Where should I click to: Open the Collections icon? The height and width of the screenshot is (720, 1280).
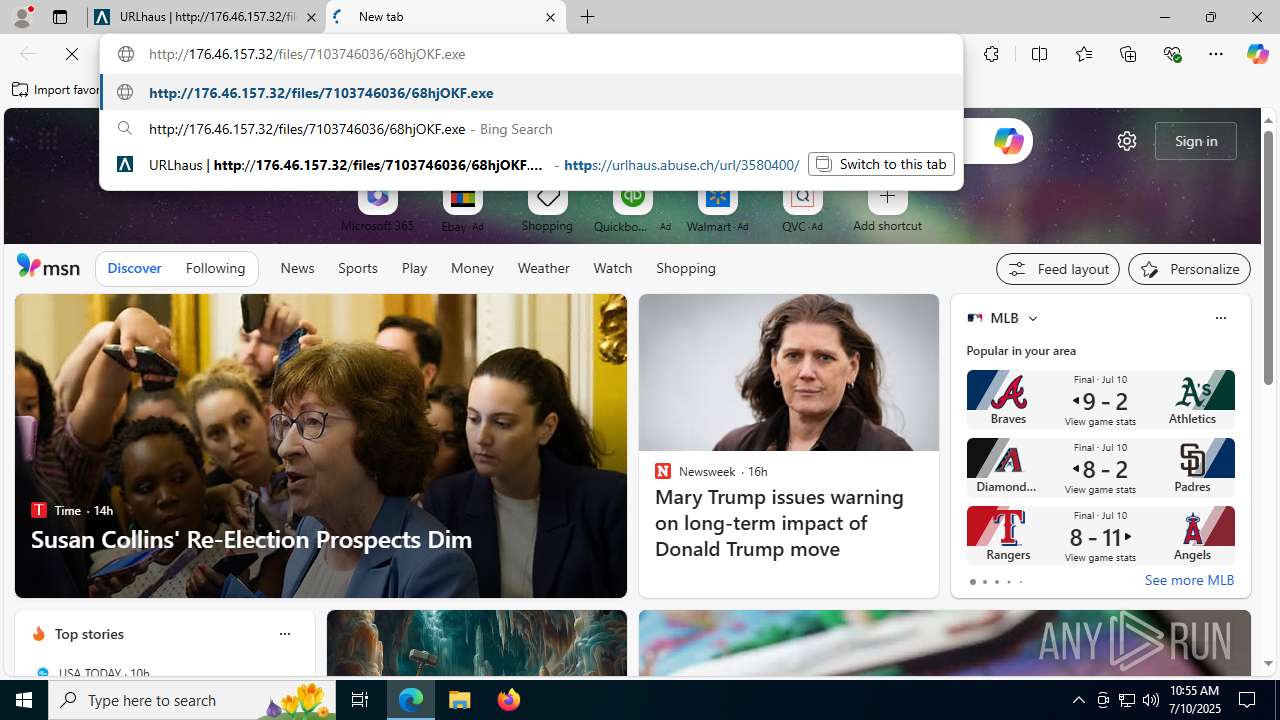[1128, 54]
